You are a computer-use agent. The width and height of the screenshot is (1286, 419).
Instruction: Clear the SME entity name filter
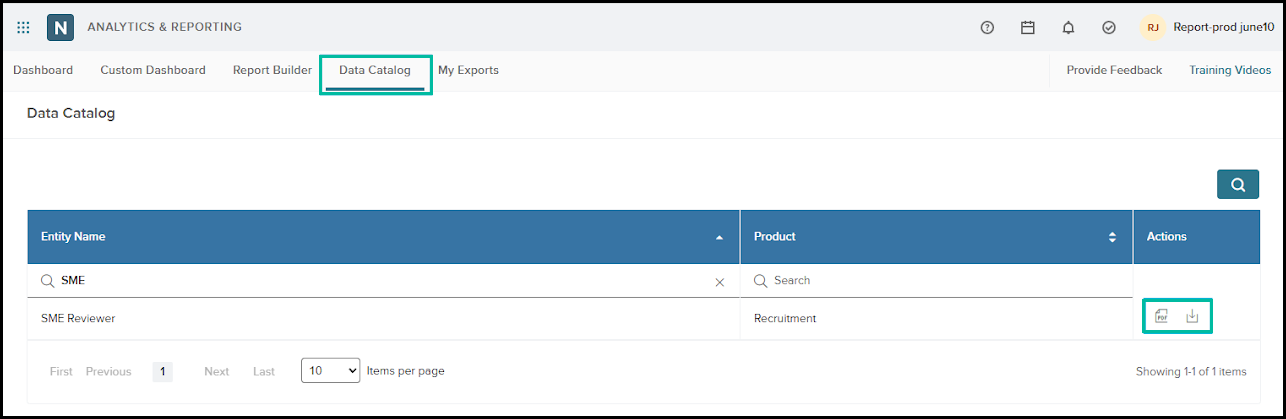click(719, 282)
